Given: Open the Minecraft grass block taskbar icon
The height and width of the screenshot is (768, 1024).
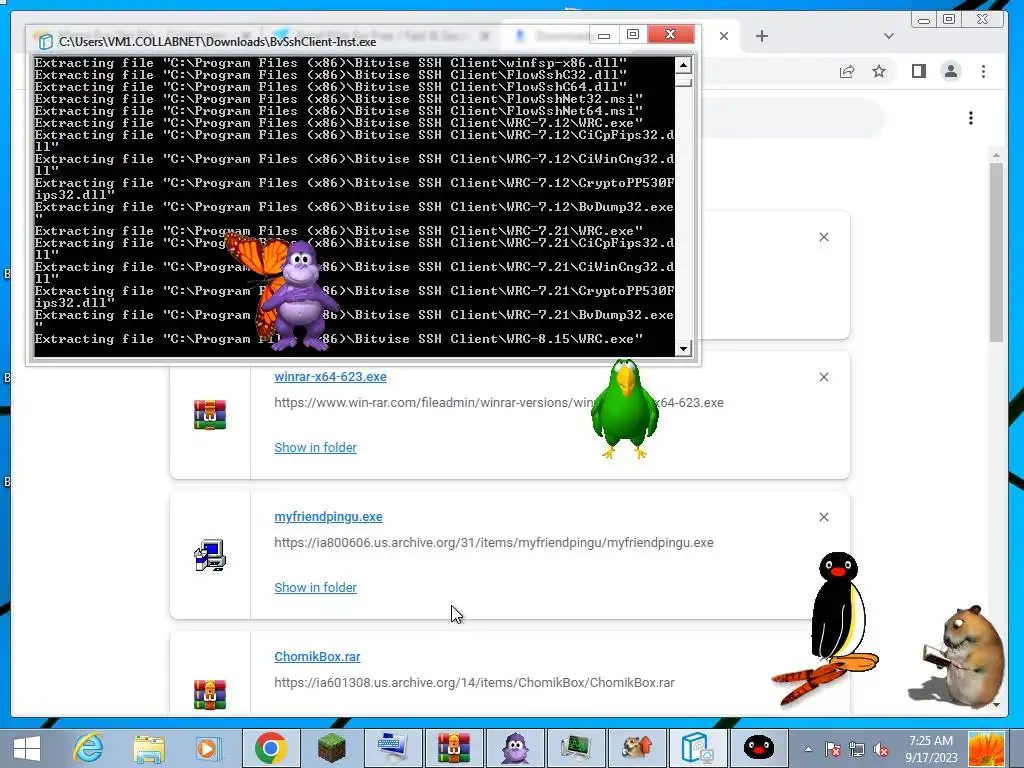Looking at the screenshot, I should pos(332,747).
